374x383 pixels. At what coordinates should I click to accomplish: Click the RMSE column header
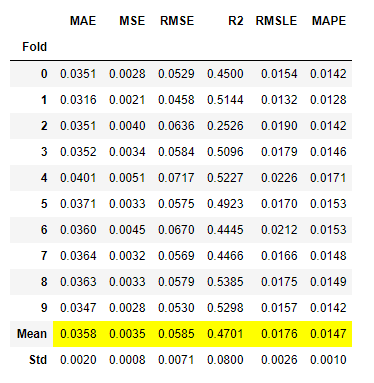coord(177,21)
